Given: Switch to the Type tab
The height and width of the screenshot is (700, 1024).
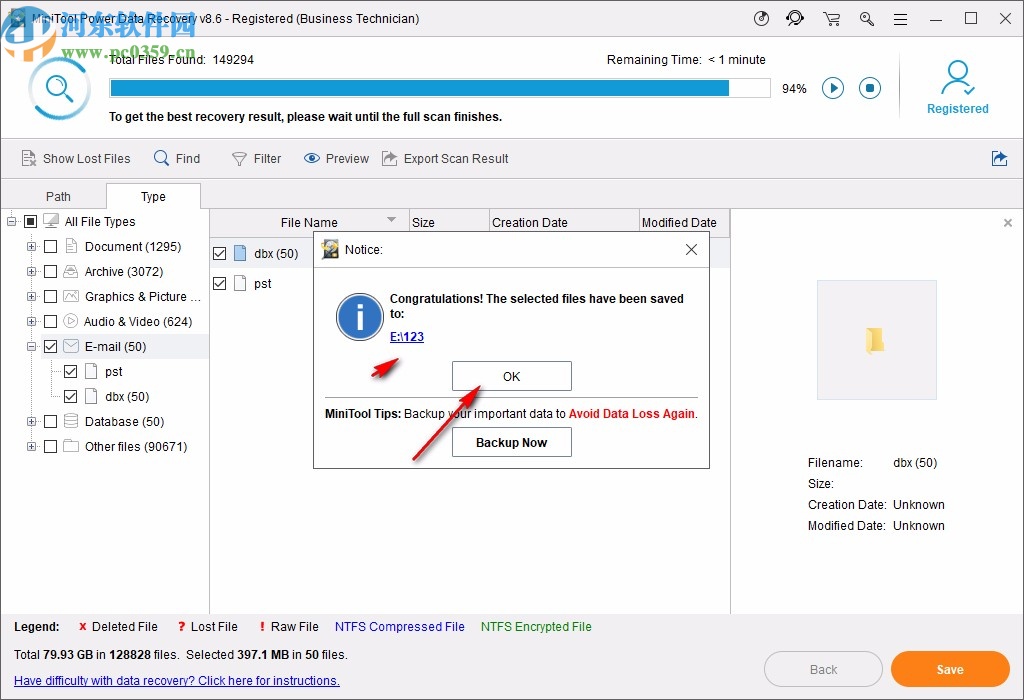Looking at the screenshot, I should click(x=153, y=197).
